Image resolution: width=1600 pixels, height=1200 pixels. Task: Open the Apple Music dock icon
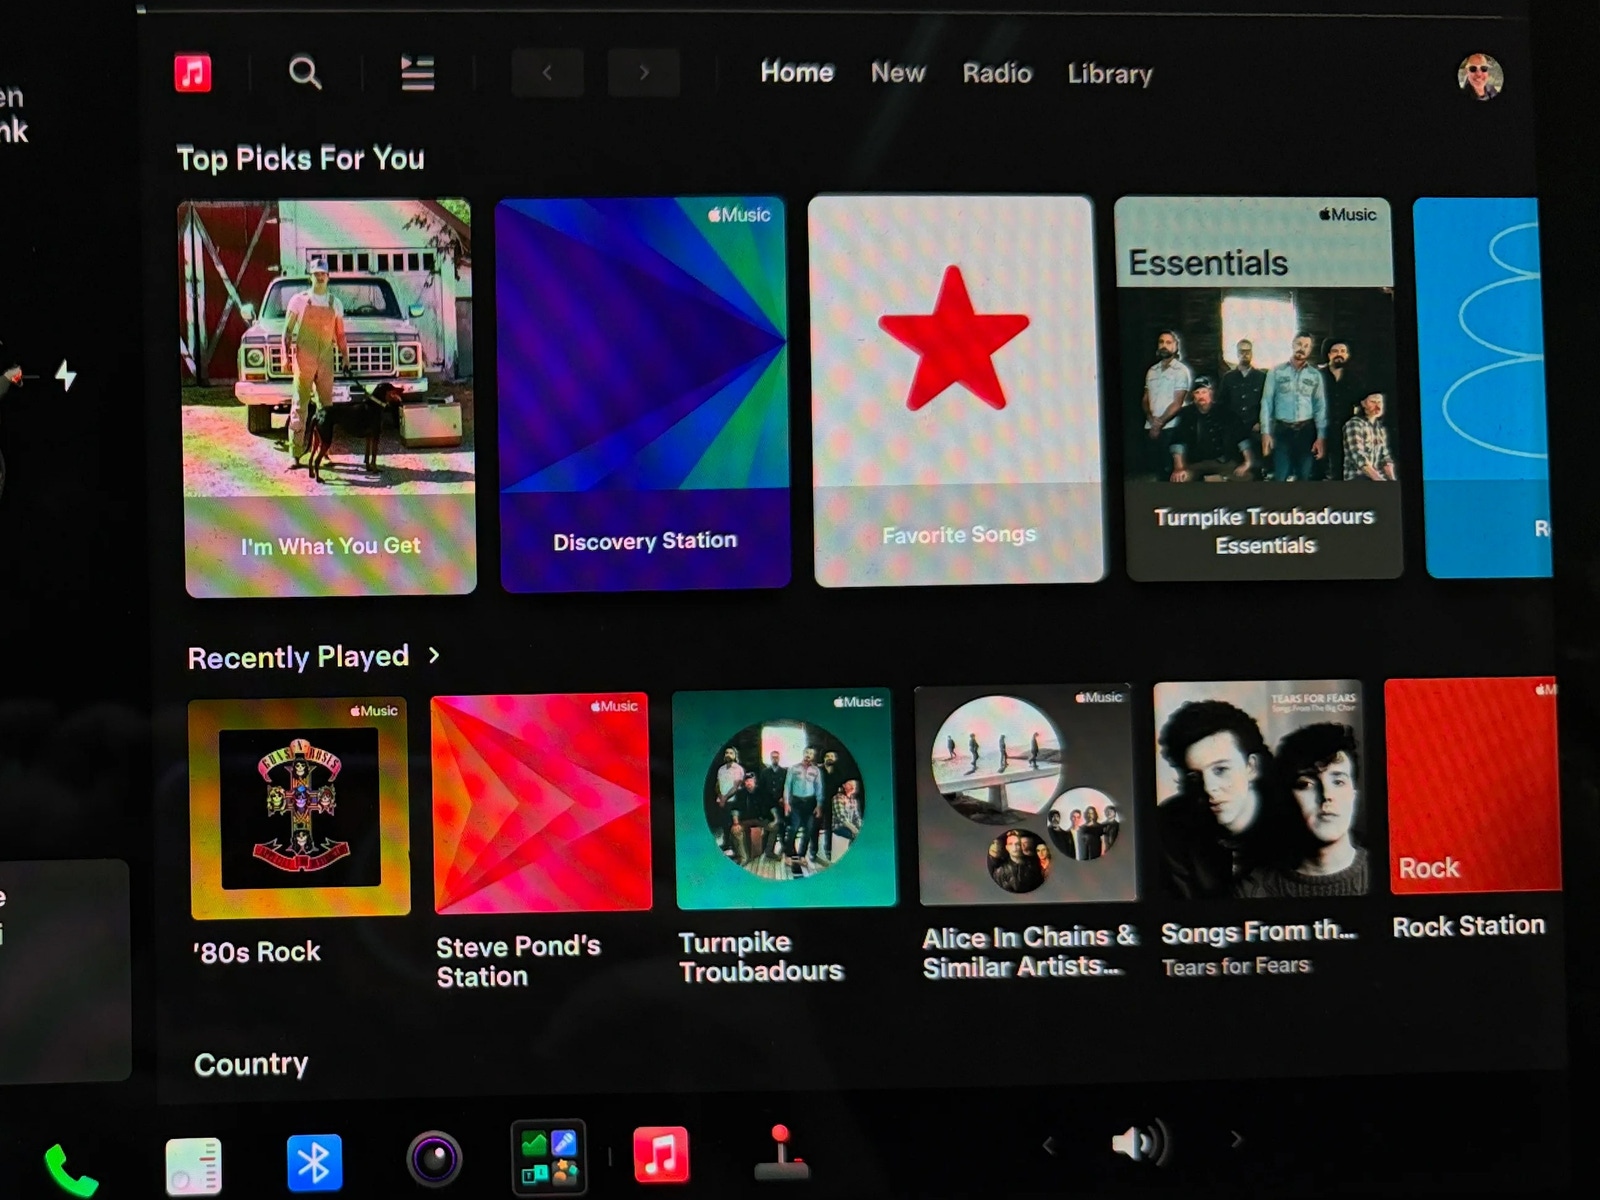[661, 1155]
